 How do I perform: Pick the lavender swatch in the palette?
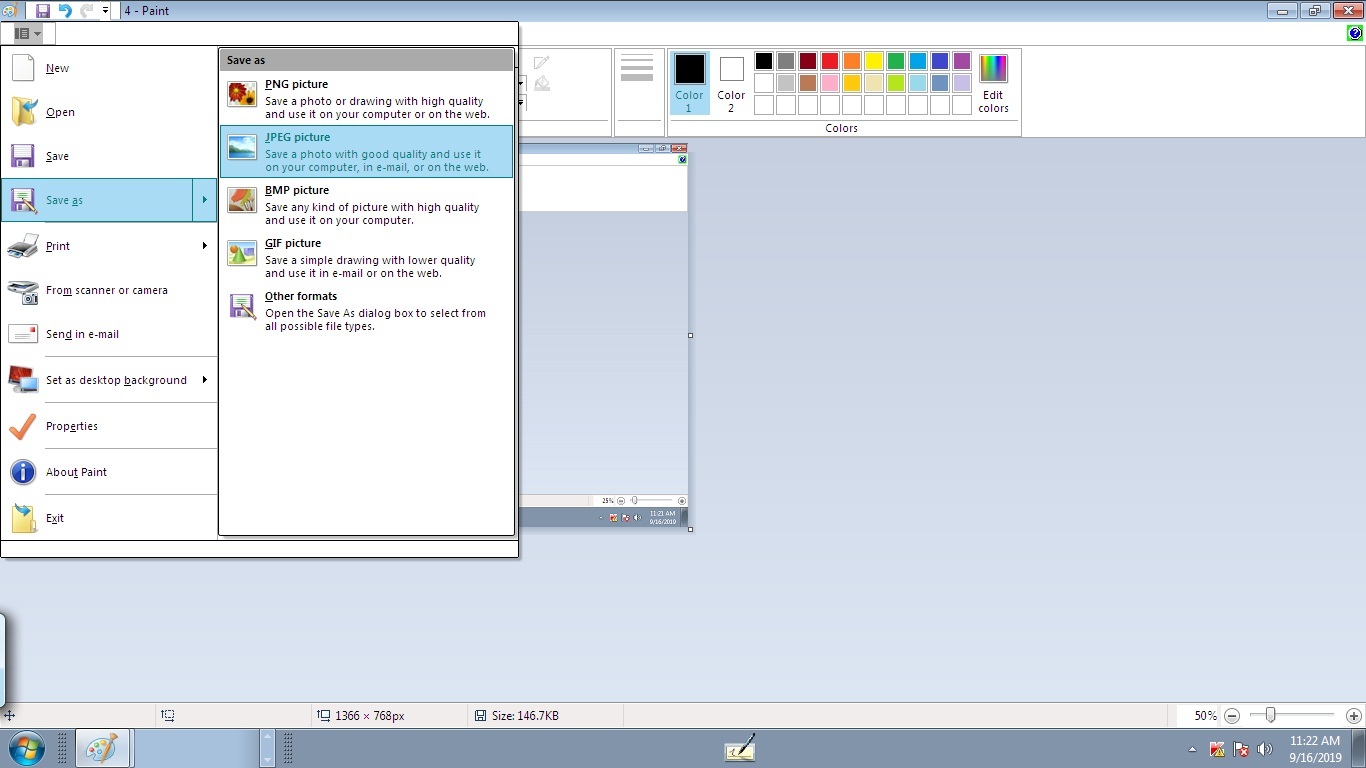(x=962, y=83)
